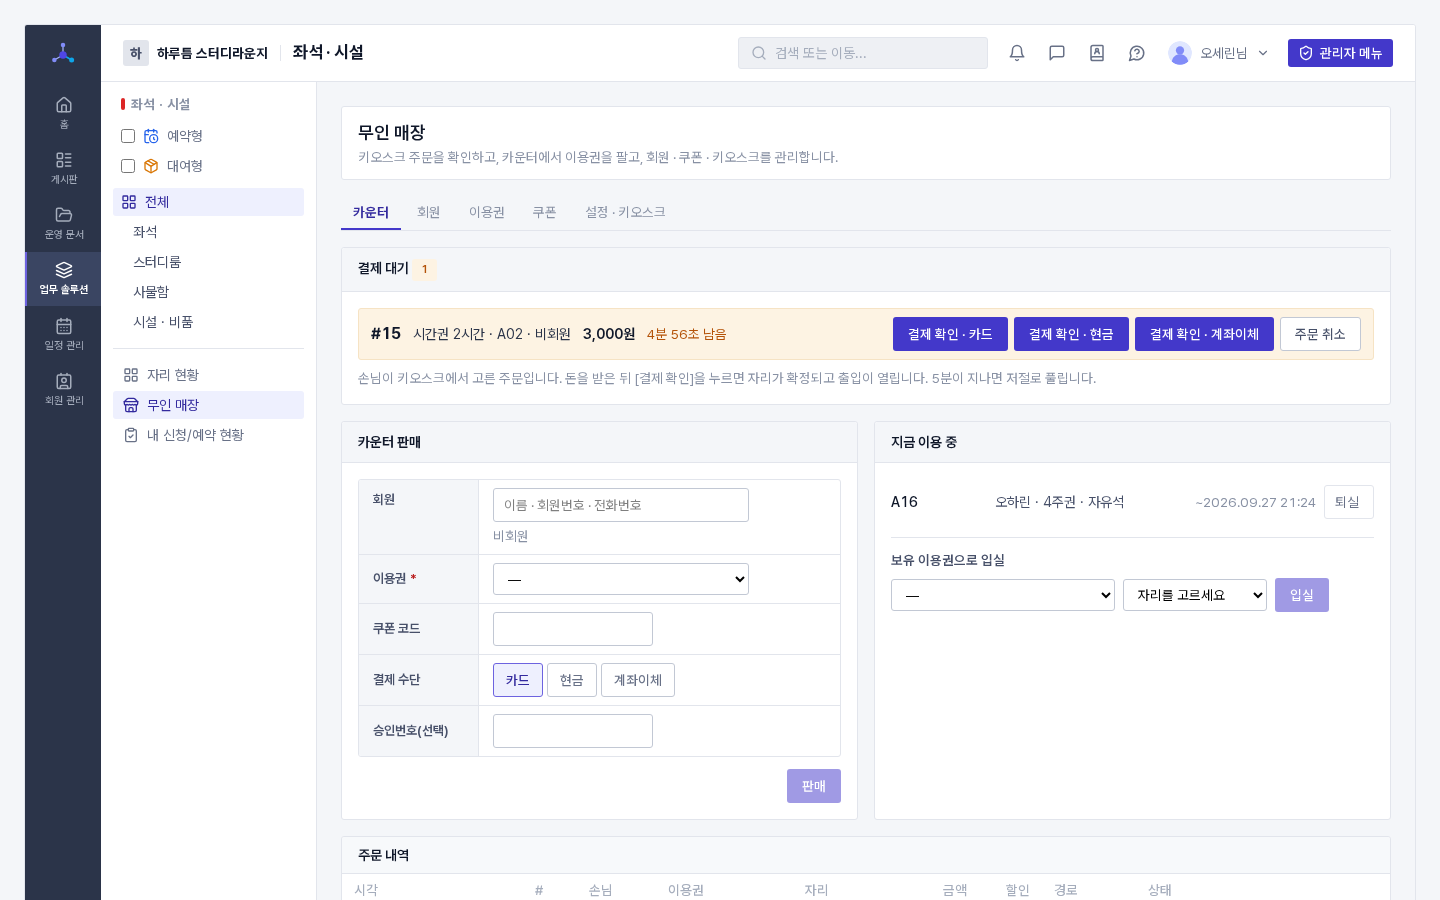Select 현금 payment method
Image resolution: width=1440 pixels, height=900 pixels.
pyautogui.click(x=572, y=680)
